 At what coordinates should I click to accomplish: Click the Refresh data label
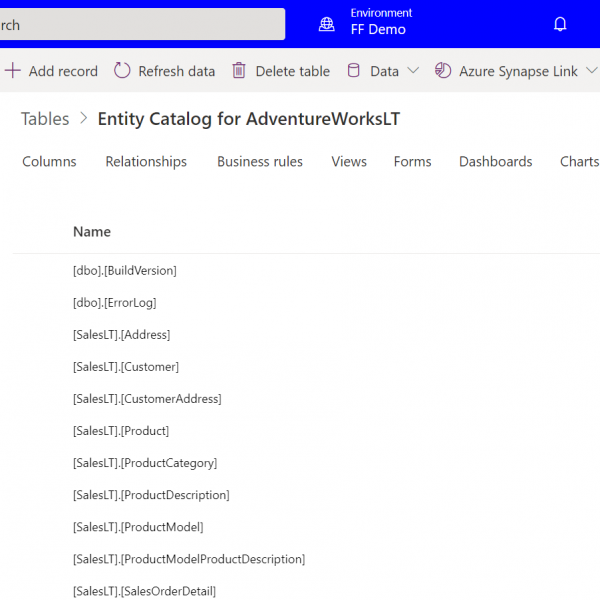pyautogui.click(x=176, y=71)
